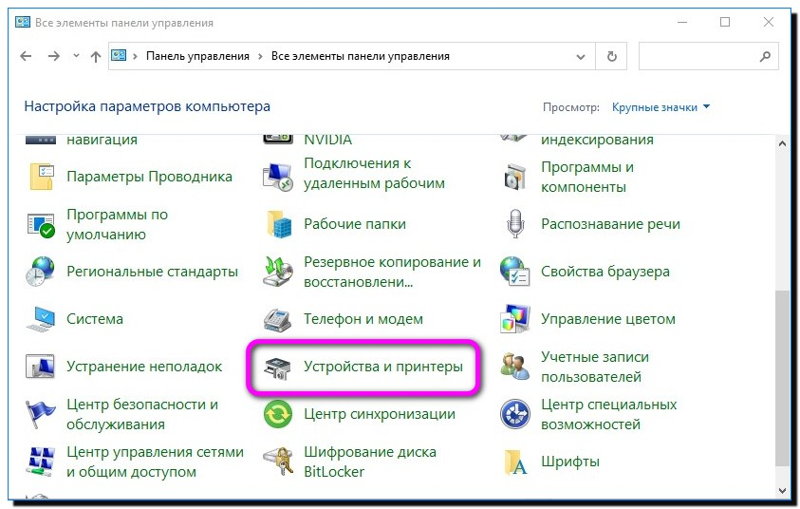The height and width of the screenshot is (509, 800).
Task: Click Устройства и принтеры icon
Action: 278,367
